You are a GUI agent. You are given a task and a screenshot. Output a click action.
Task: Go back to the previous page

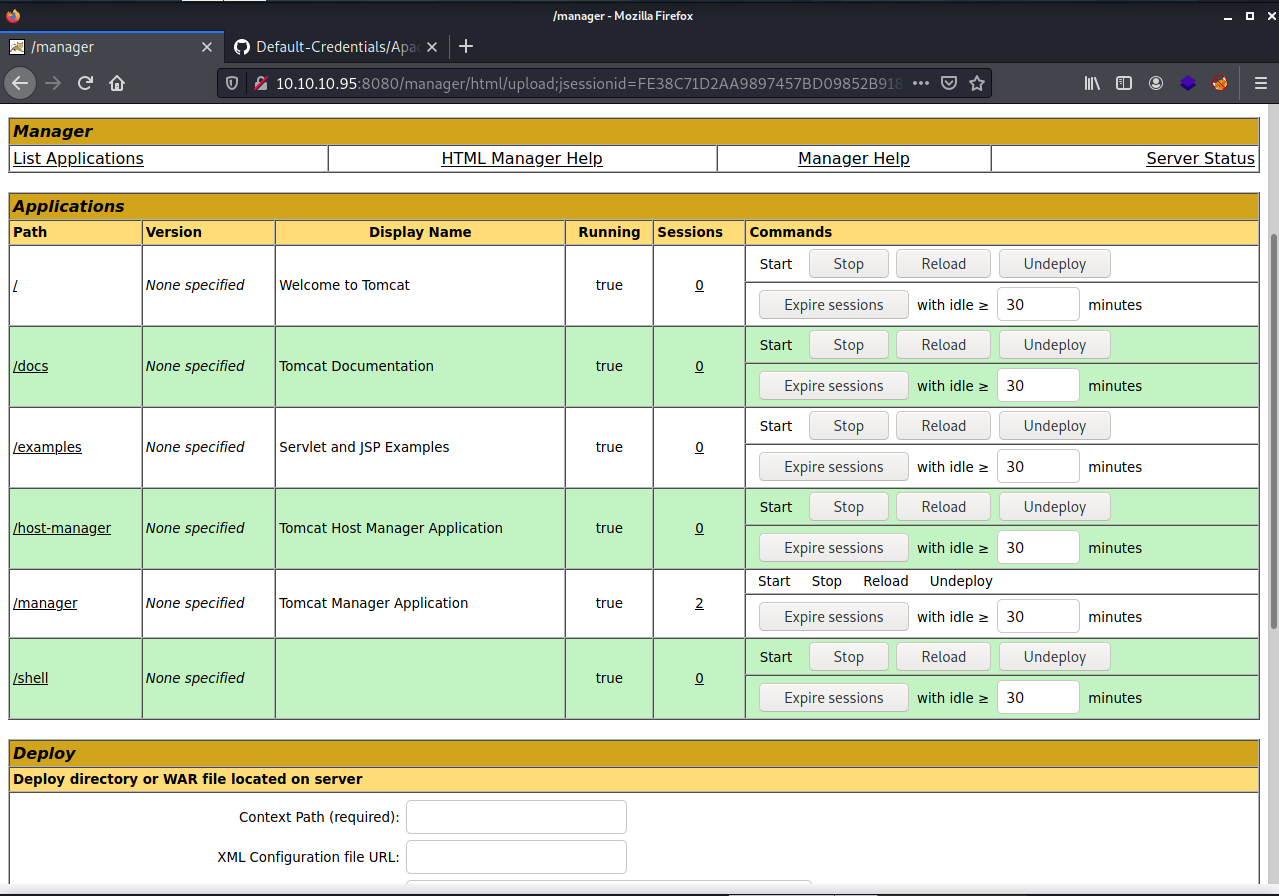[20, 83]
